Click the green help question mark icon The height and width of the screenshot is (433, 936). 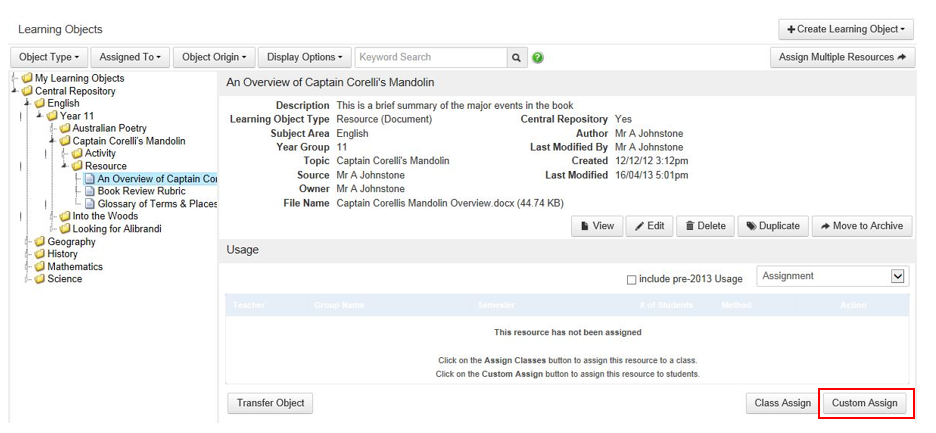coord(538,58)
